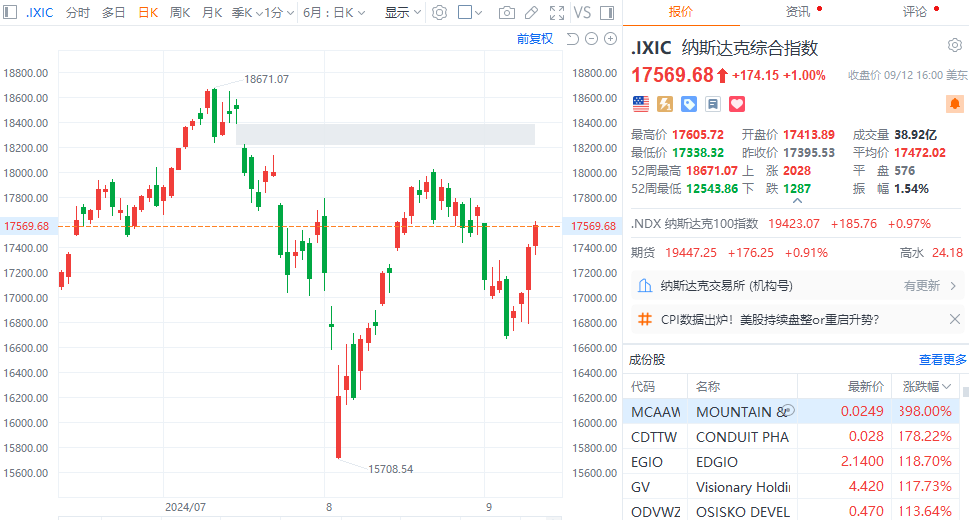Viewport: 969px width, 520px height.
Task: Collapse quote details with up chevron
Action: [797, 201]
